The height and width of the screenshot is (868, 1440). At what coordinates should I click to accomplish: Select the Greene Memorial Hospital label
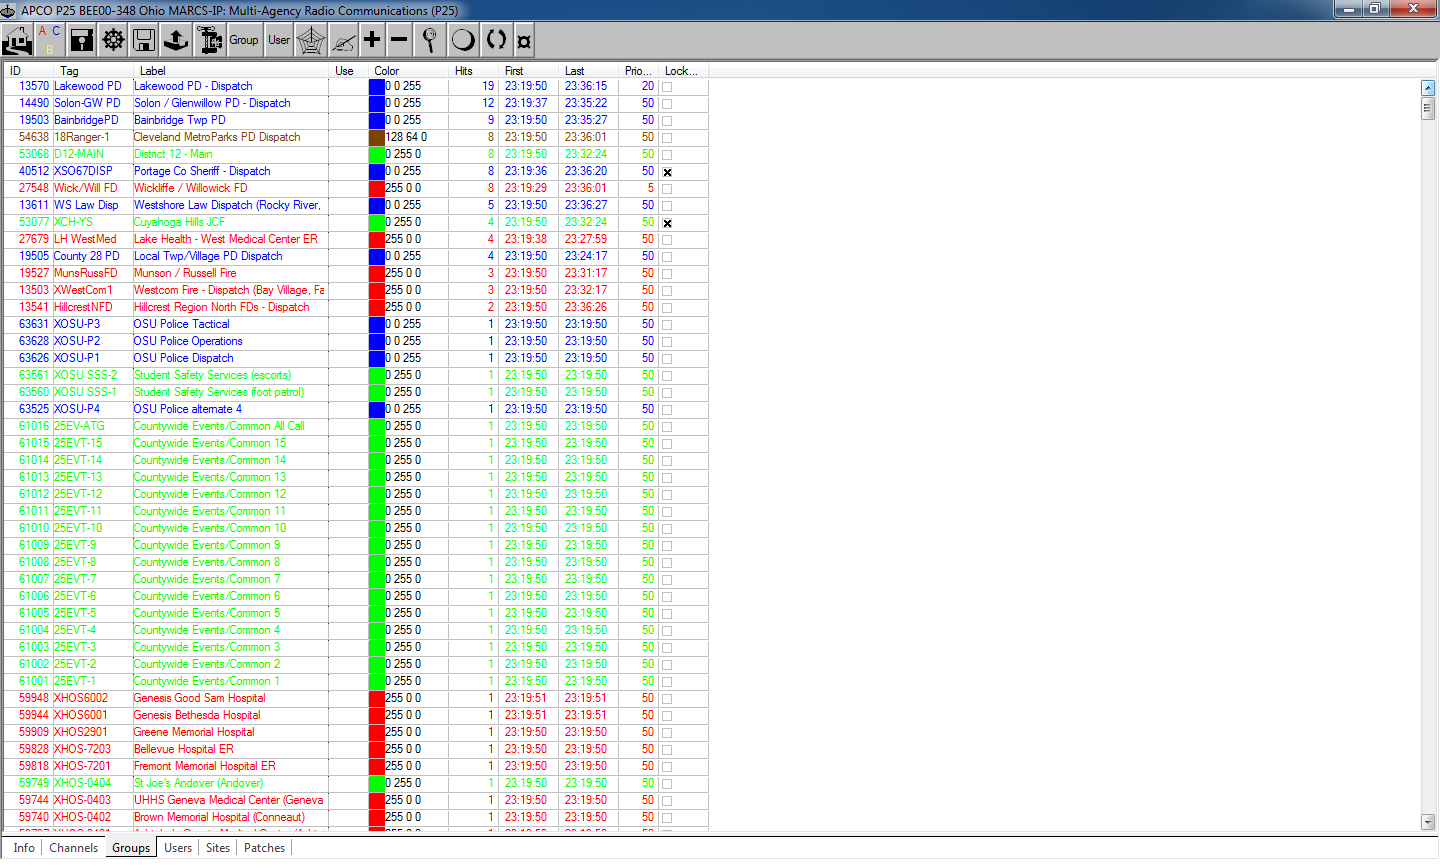(194, 732)
